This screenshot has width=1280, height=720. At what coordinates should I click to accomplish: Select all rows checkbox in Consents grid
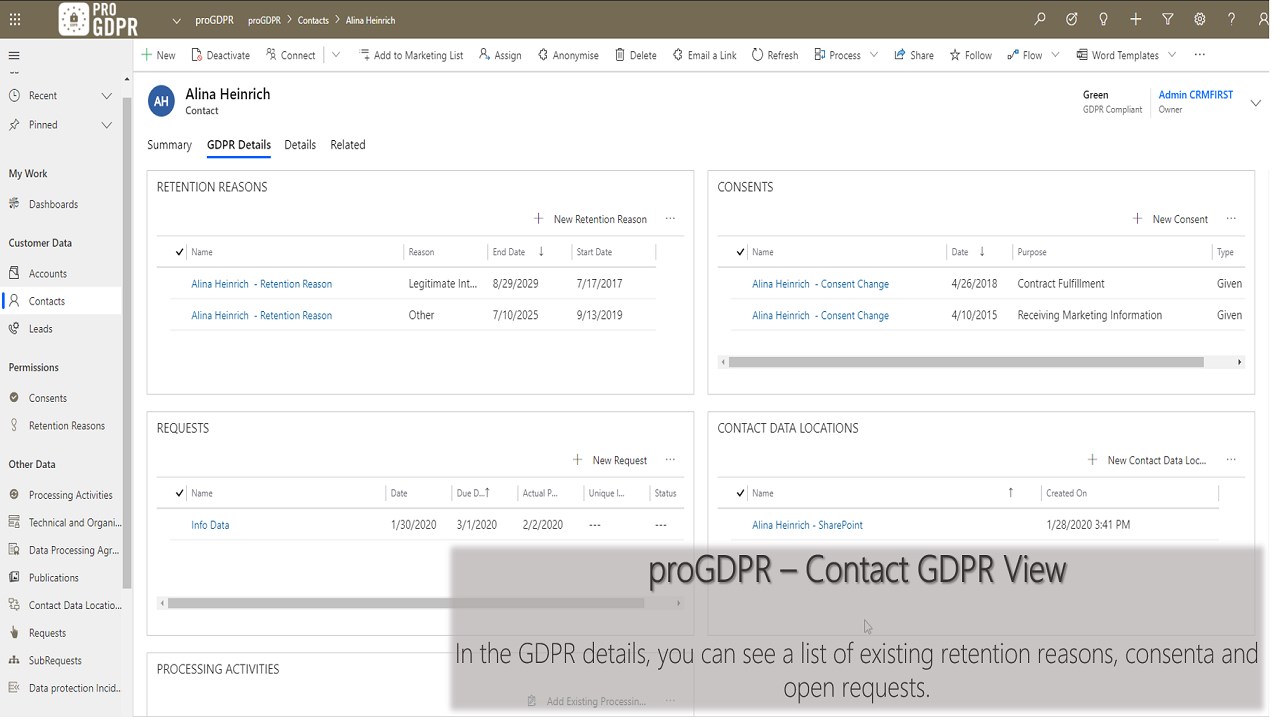click(741, 252)
